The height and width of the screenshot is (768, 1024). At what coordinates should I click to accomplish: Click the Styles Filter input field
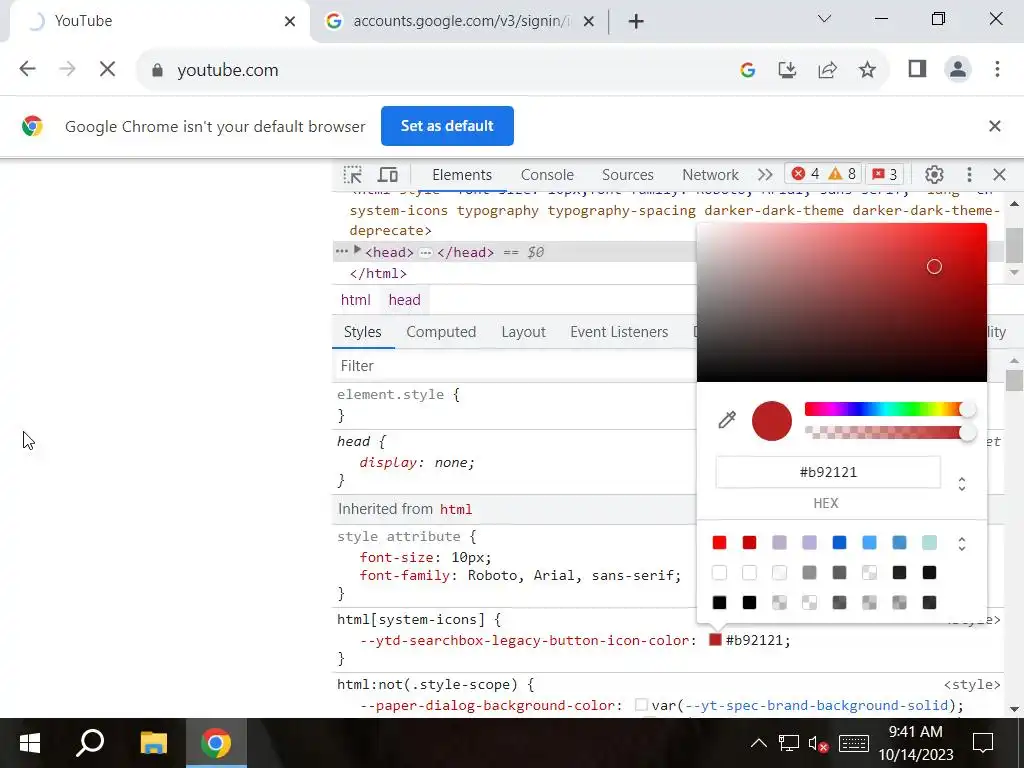[x=515, y=366]
